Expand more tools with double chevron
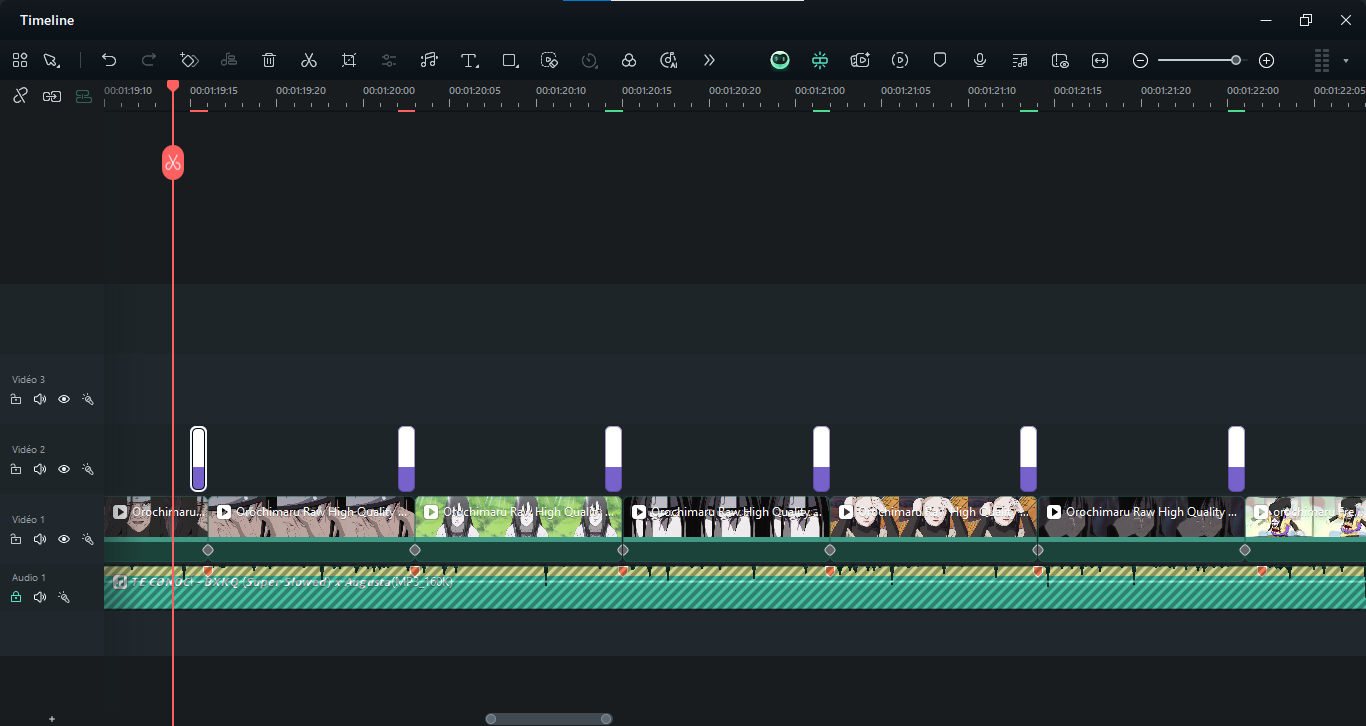Image resolution: width=1366 pixels, height=726 pixels. click(x=709, y=60)
